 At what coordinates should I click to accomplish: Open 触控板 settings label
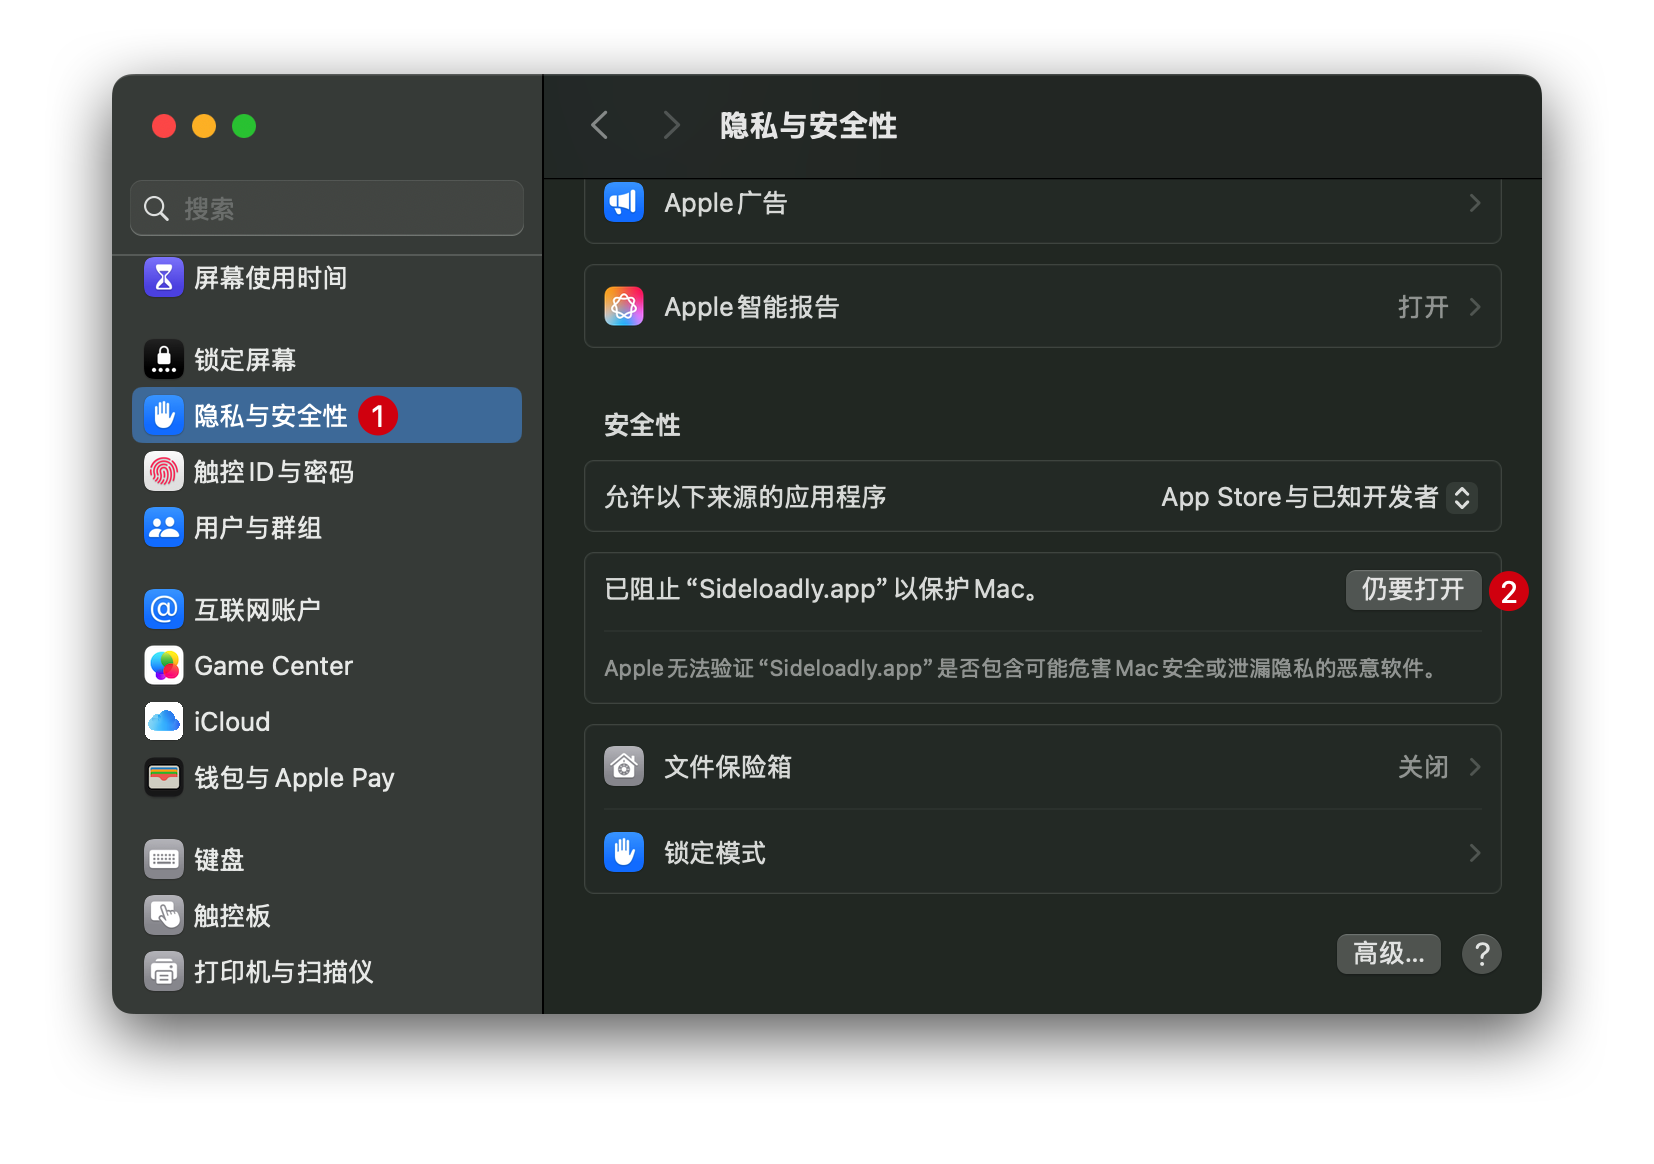point(232,916)
